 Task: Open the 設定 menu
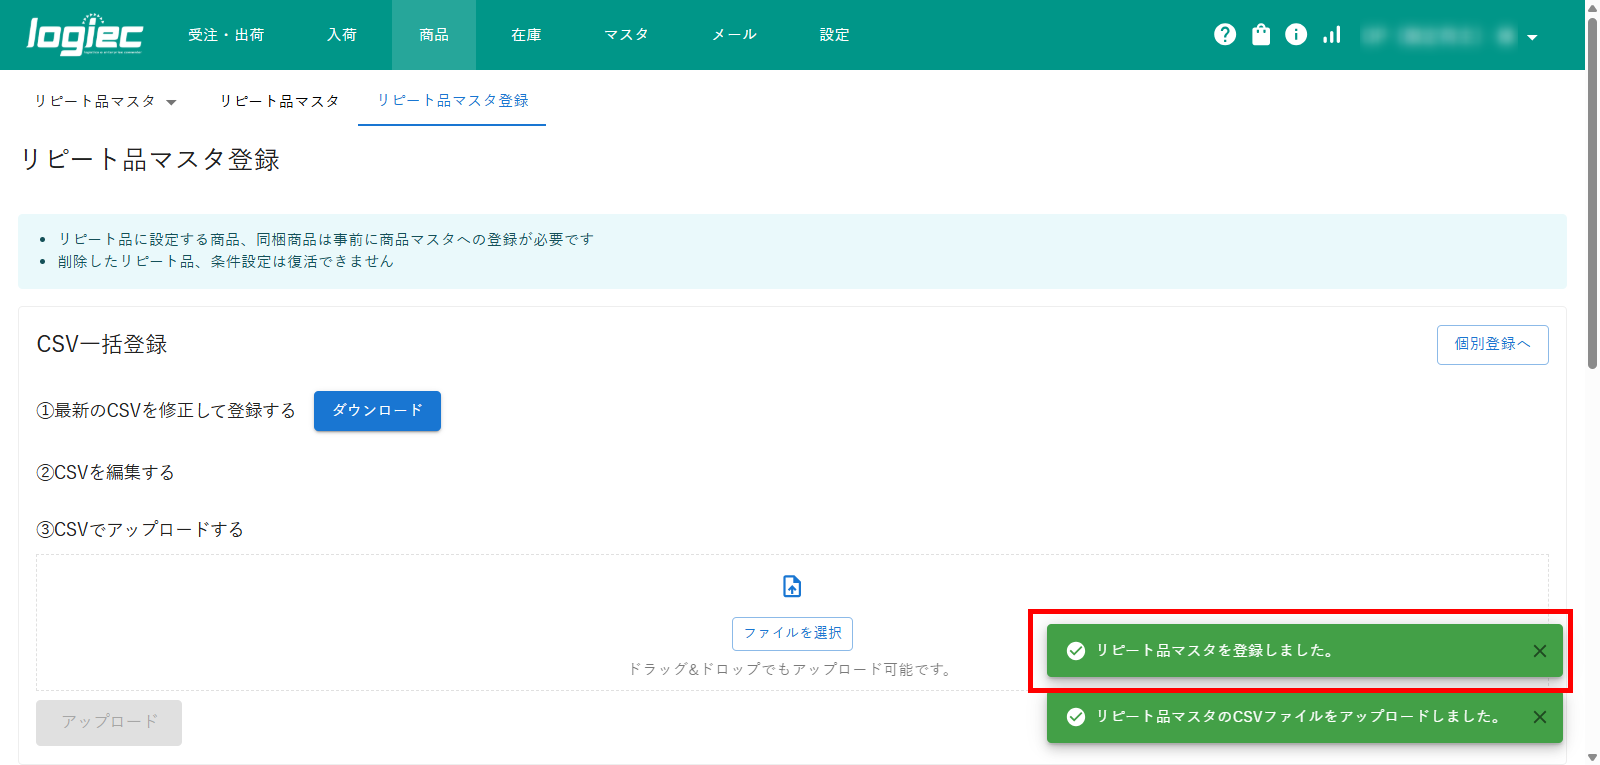coord(834,35)
